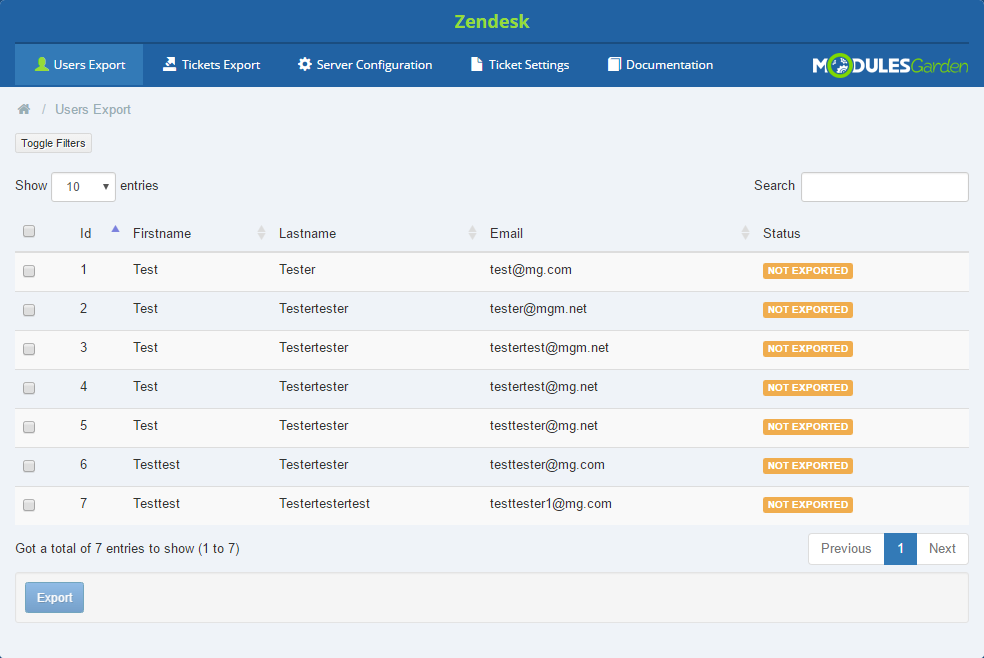Image resolution: width=984 pixels, height=658 pixels.
Task: Open the Documentation tab
Action: [660, 65]
